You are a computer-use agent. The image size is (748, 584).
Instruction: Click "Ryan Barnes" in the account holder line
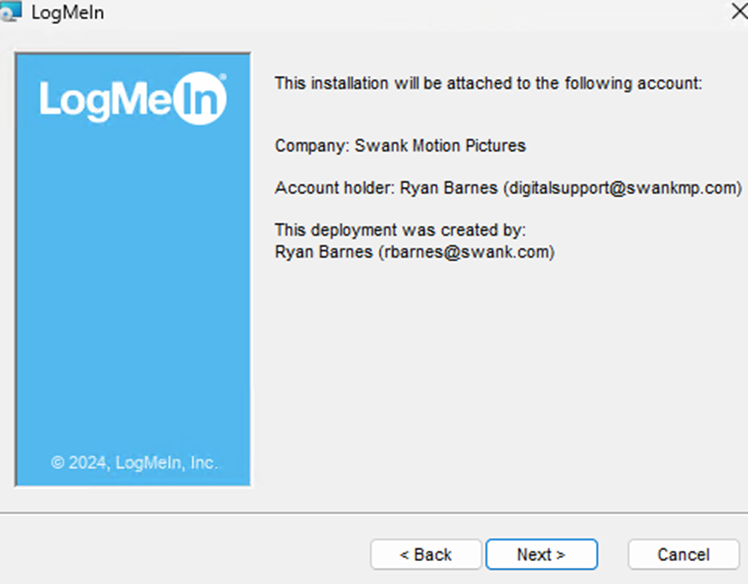pos(448,188)
